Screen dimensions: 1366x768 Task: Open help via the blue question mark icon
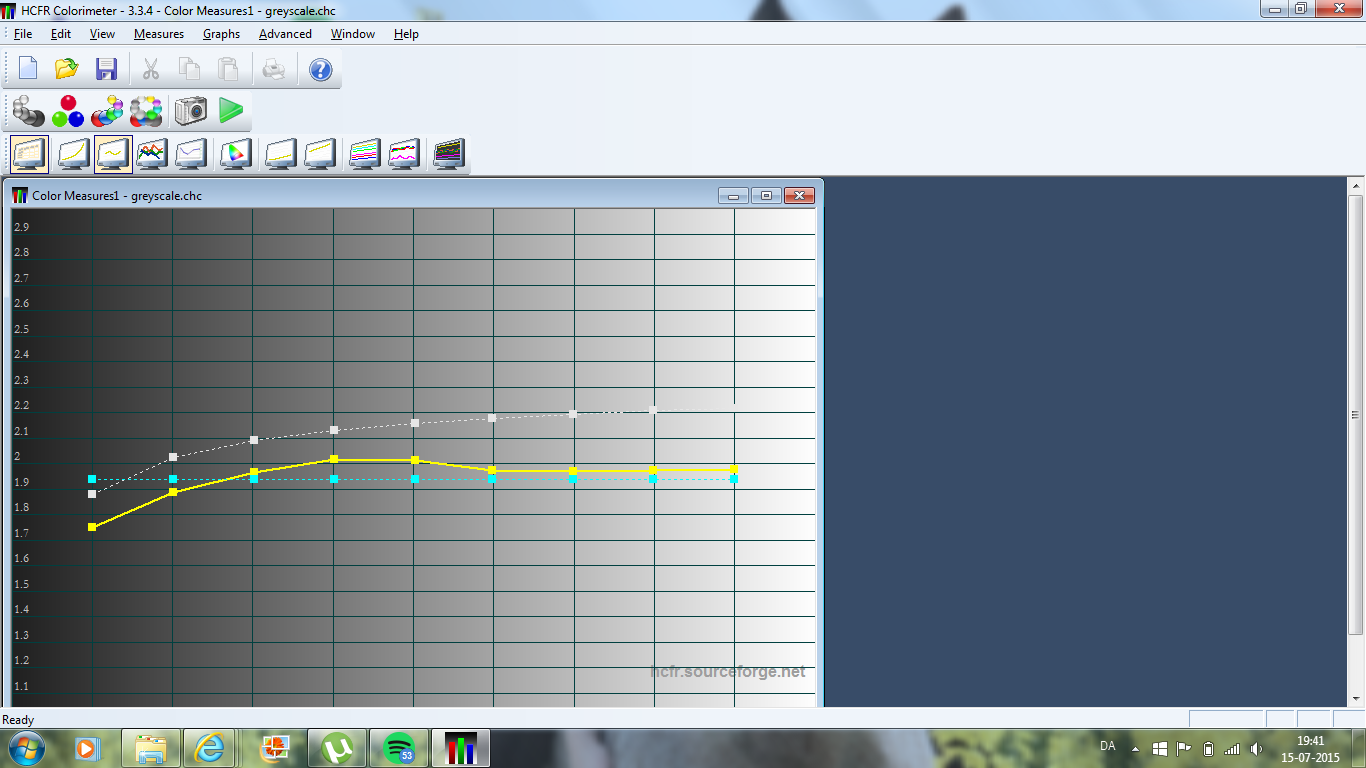tap(320, 69)
